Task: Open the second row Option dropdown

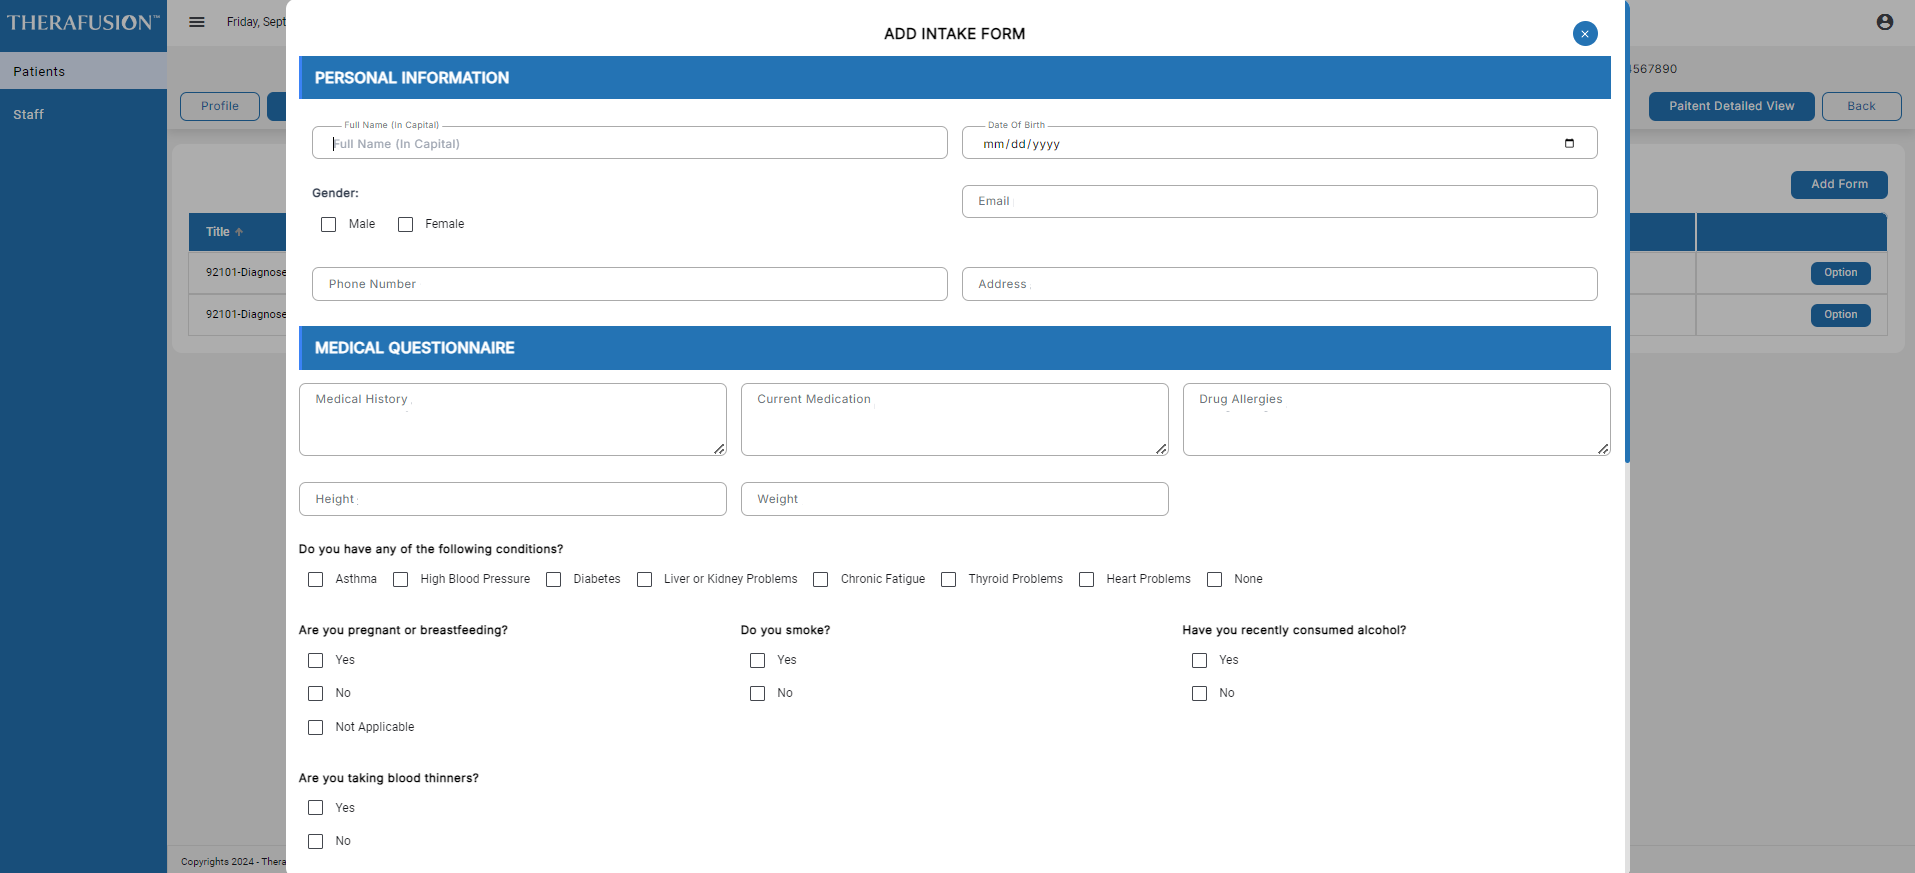Action: [1840, 315]
